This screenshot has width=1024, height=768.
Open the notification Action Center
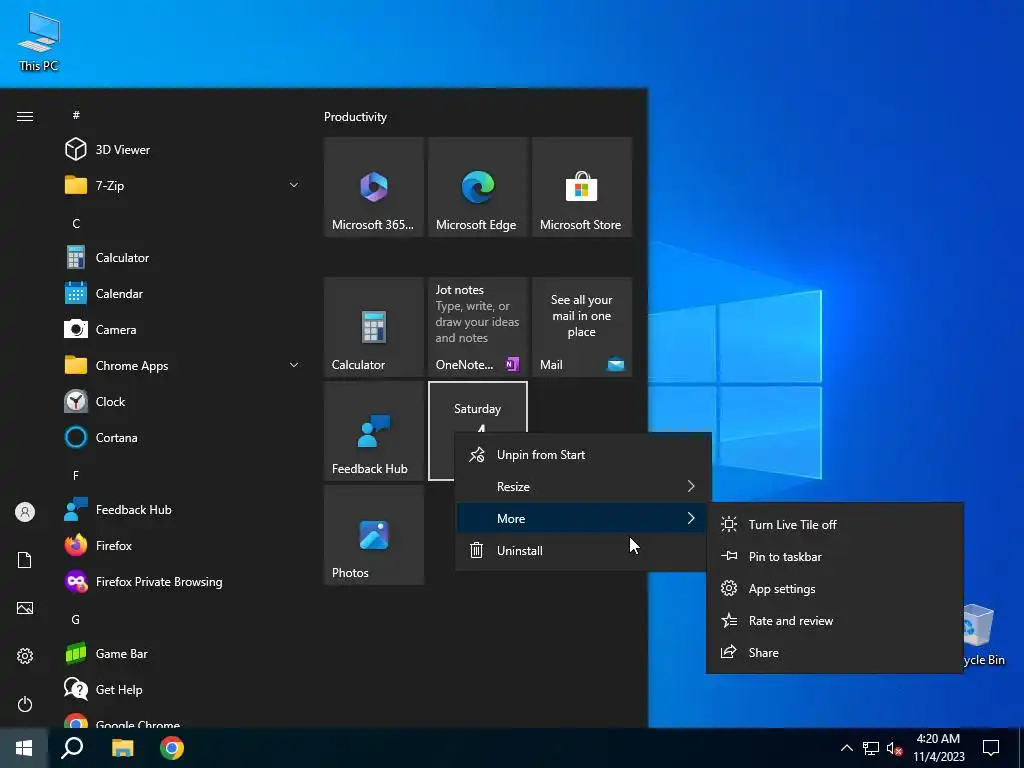991,748
